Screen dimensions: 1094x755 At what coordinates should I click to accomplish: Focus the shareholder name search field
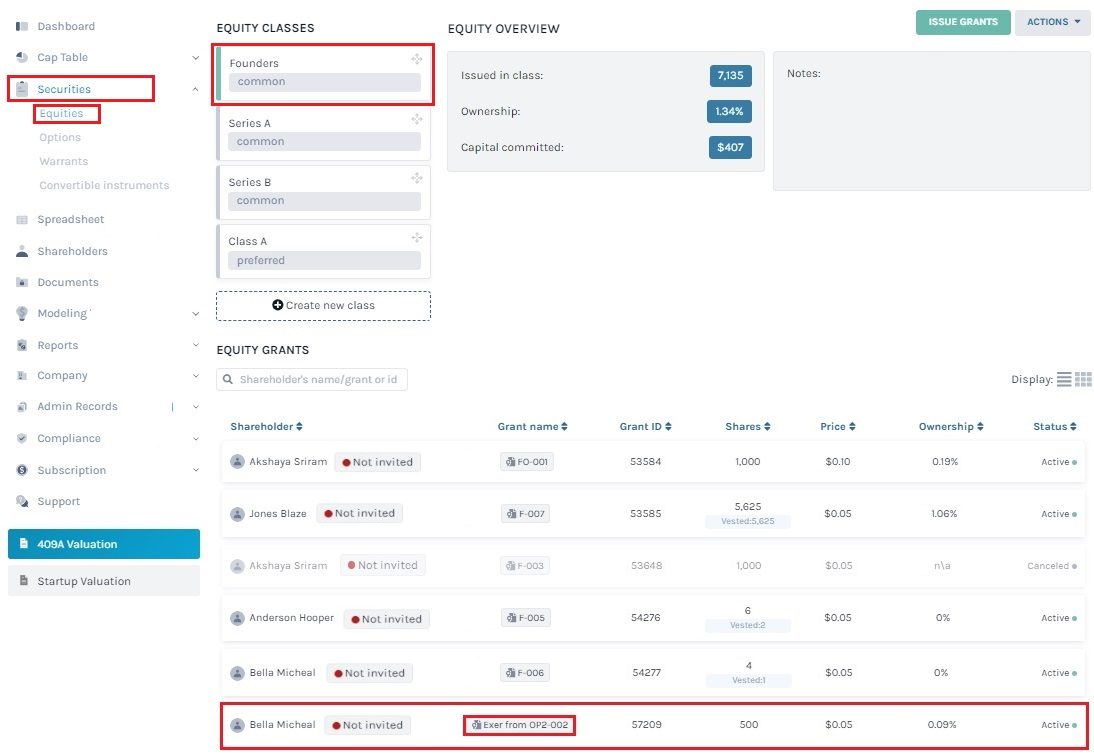(312, 380)
